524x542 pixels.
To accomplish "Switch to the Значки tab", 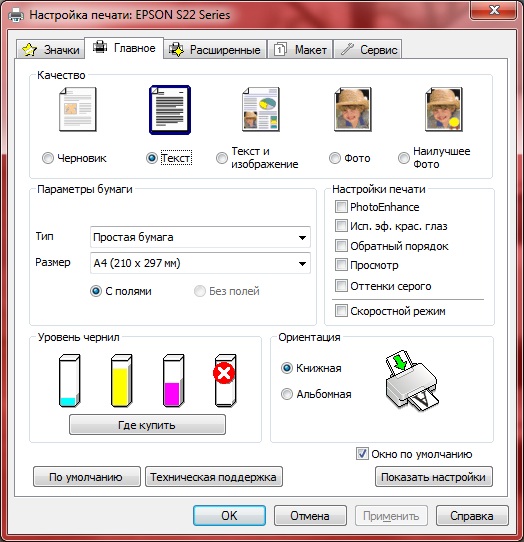I will click(x=50, y=49).
